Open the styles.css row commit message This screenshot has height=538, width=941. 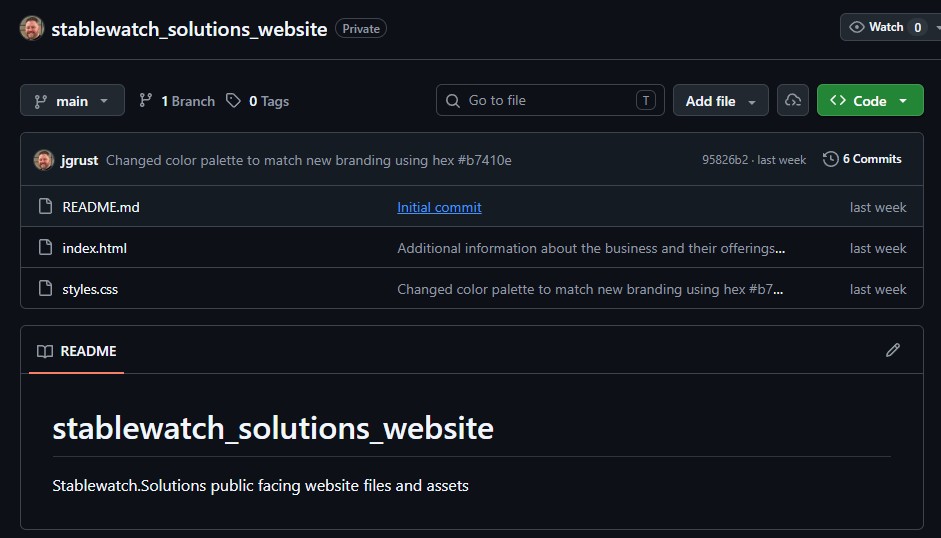click(590, 289)
